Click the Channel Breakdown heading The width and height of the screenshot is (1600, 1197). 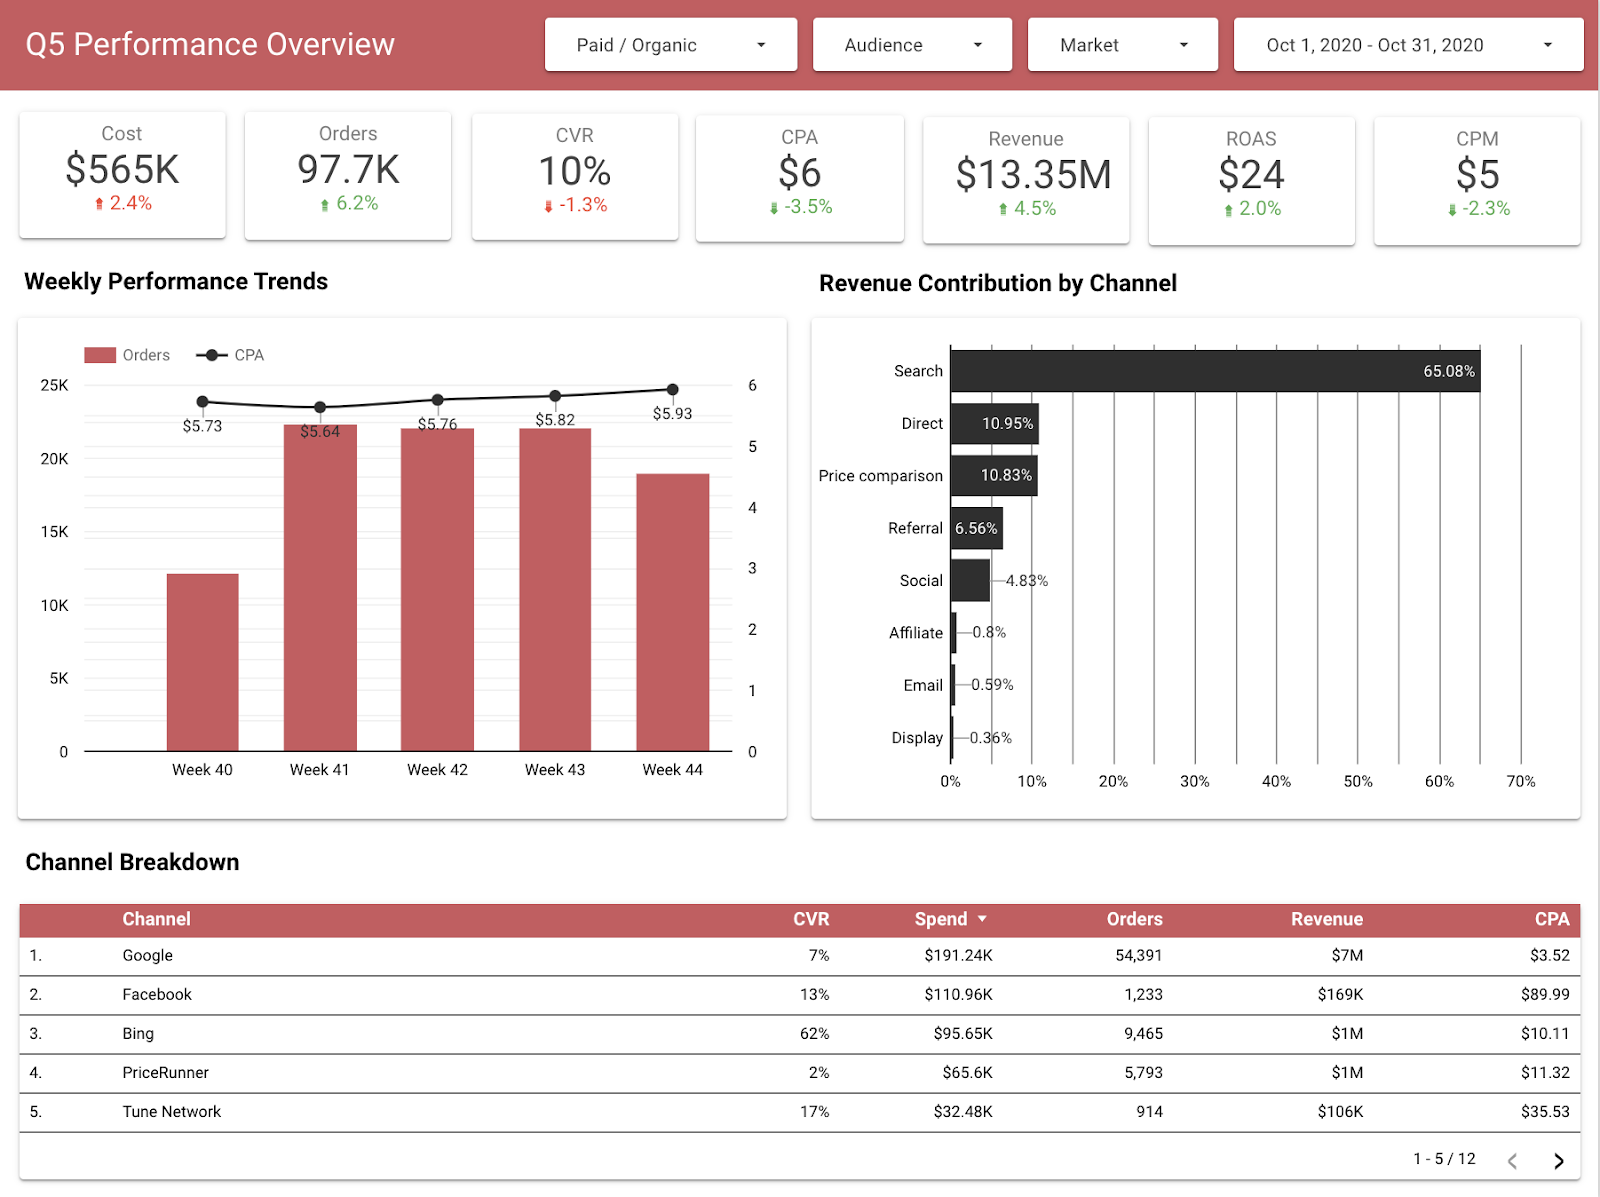(x=132, y=862)
